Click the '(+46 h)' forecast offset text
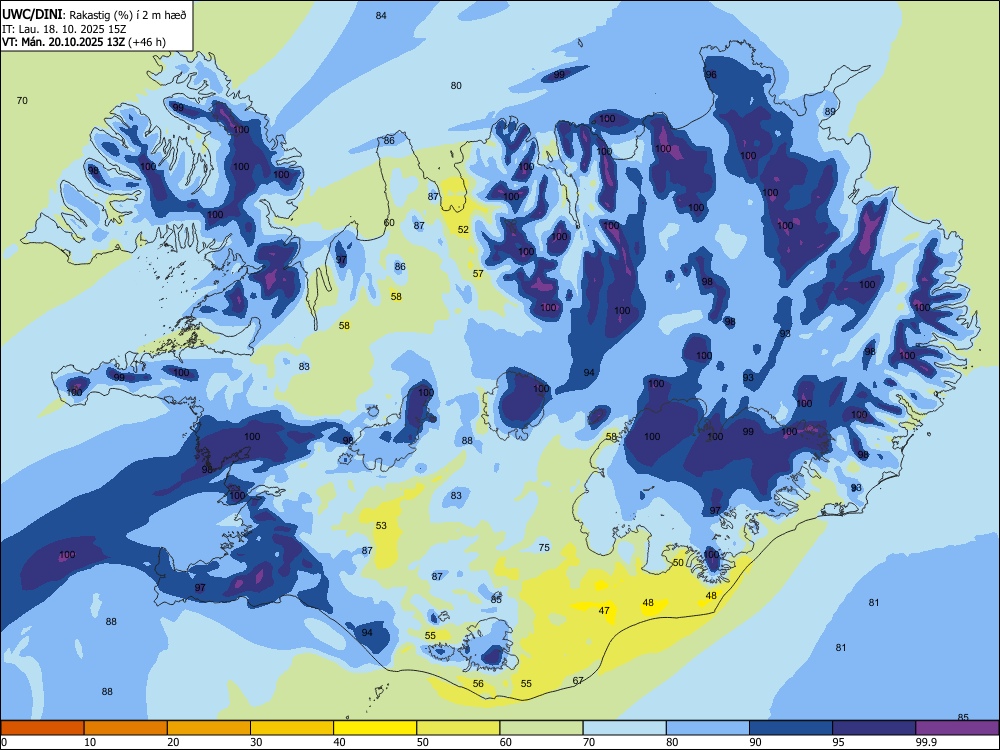This screenshot has width=1000, height=750. (147, 42)
